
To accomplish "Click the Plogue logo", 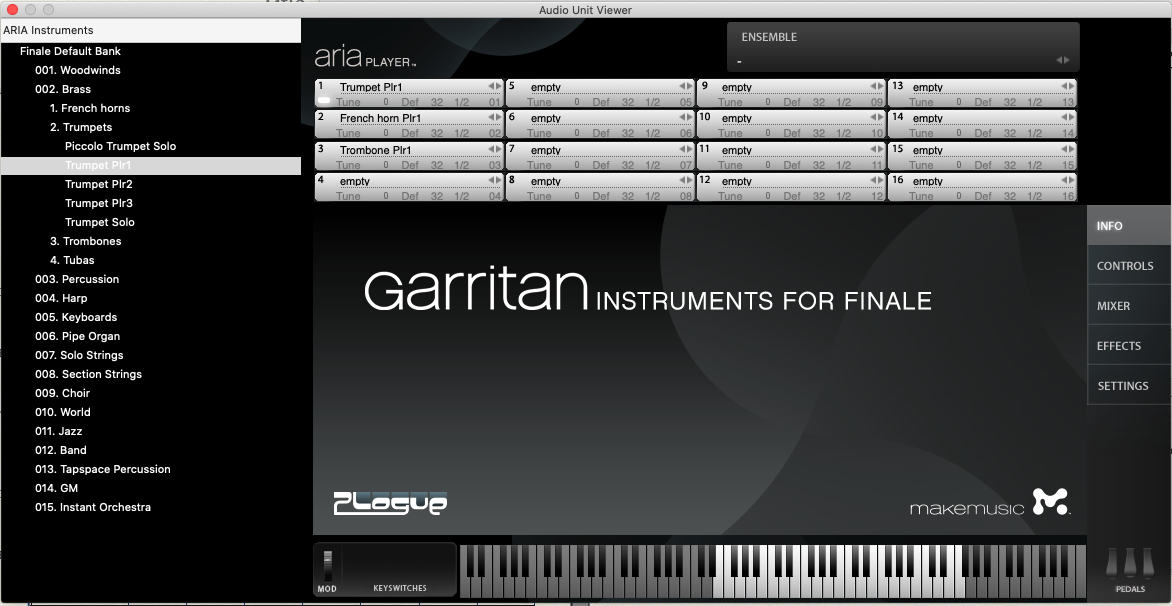I will click(389, 503).
